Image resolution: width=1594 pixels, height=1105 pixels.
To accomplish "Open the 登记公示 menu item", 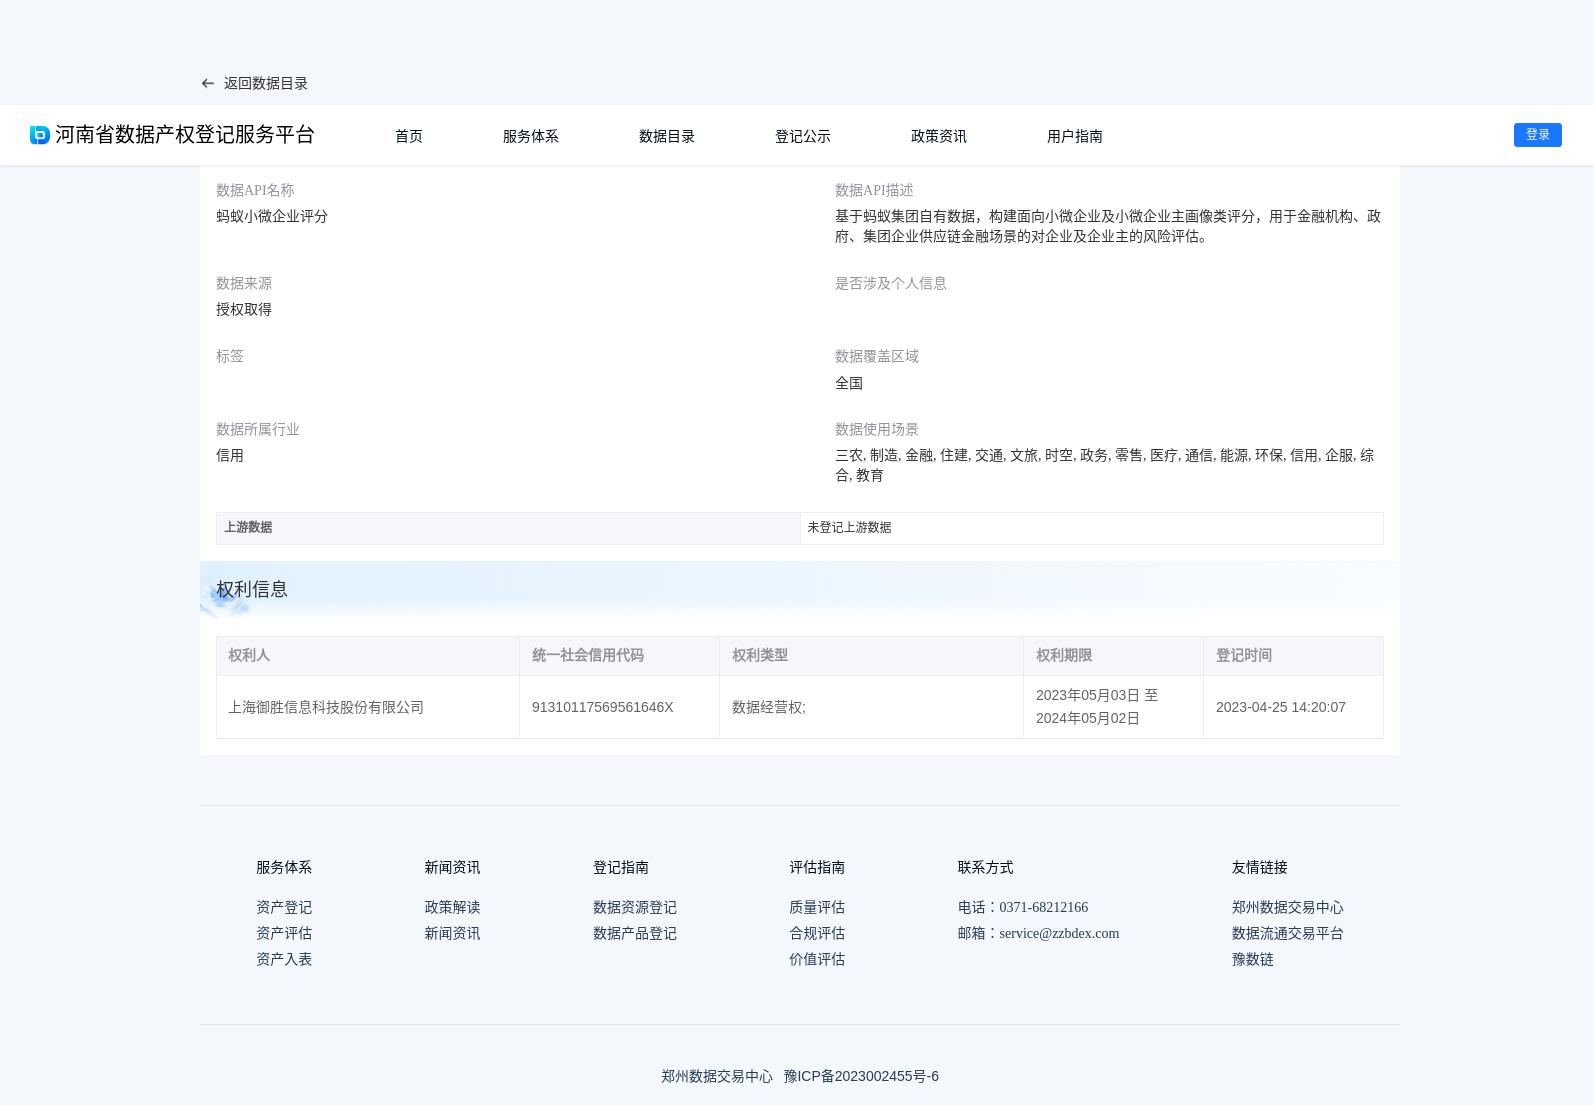I will 803,136.
